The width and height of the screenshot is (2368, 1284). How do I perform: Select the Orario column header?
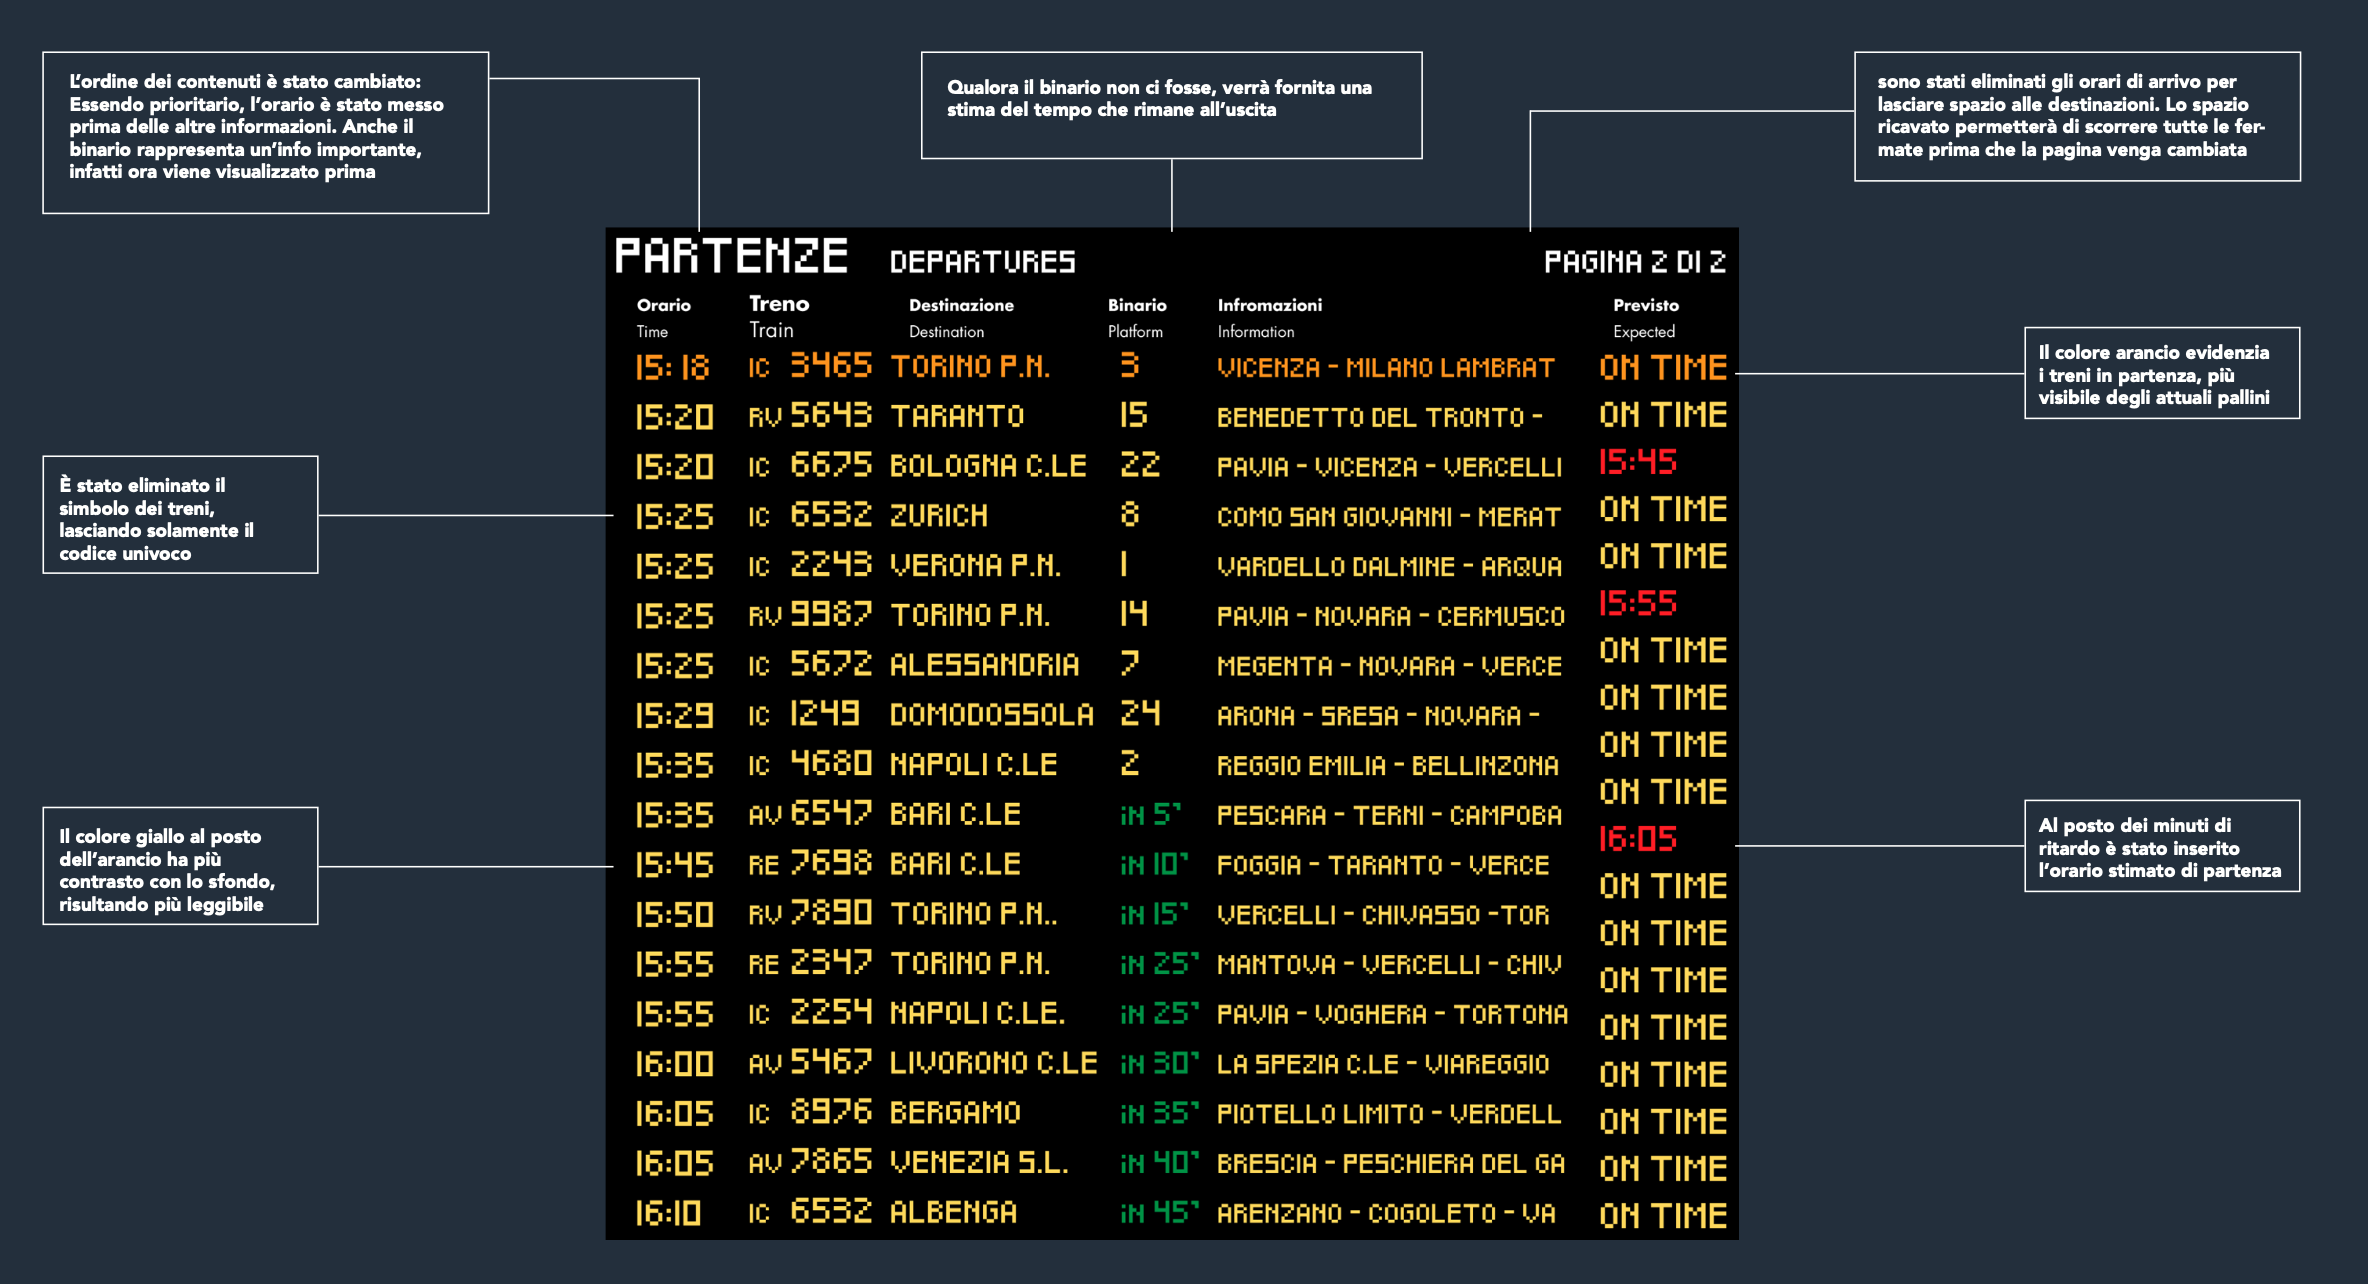[x=664, y=306]
